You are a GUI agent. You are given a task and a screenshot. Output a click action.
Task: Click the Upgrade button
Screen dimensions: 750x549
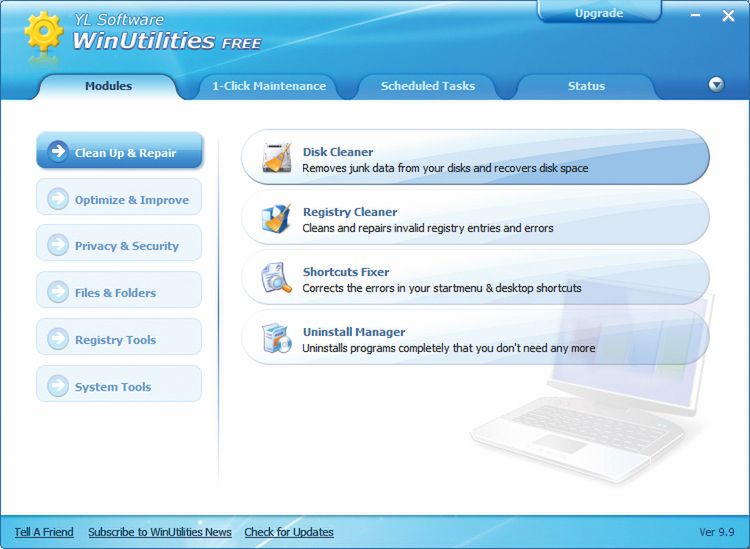[x=599, y=13]
